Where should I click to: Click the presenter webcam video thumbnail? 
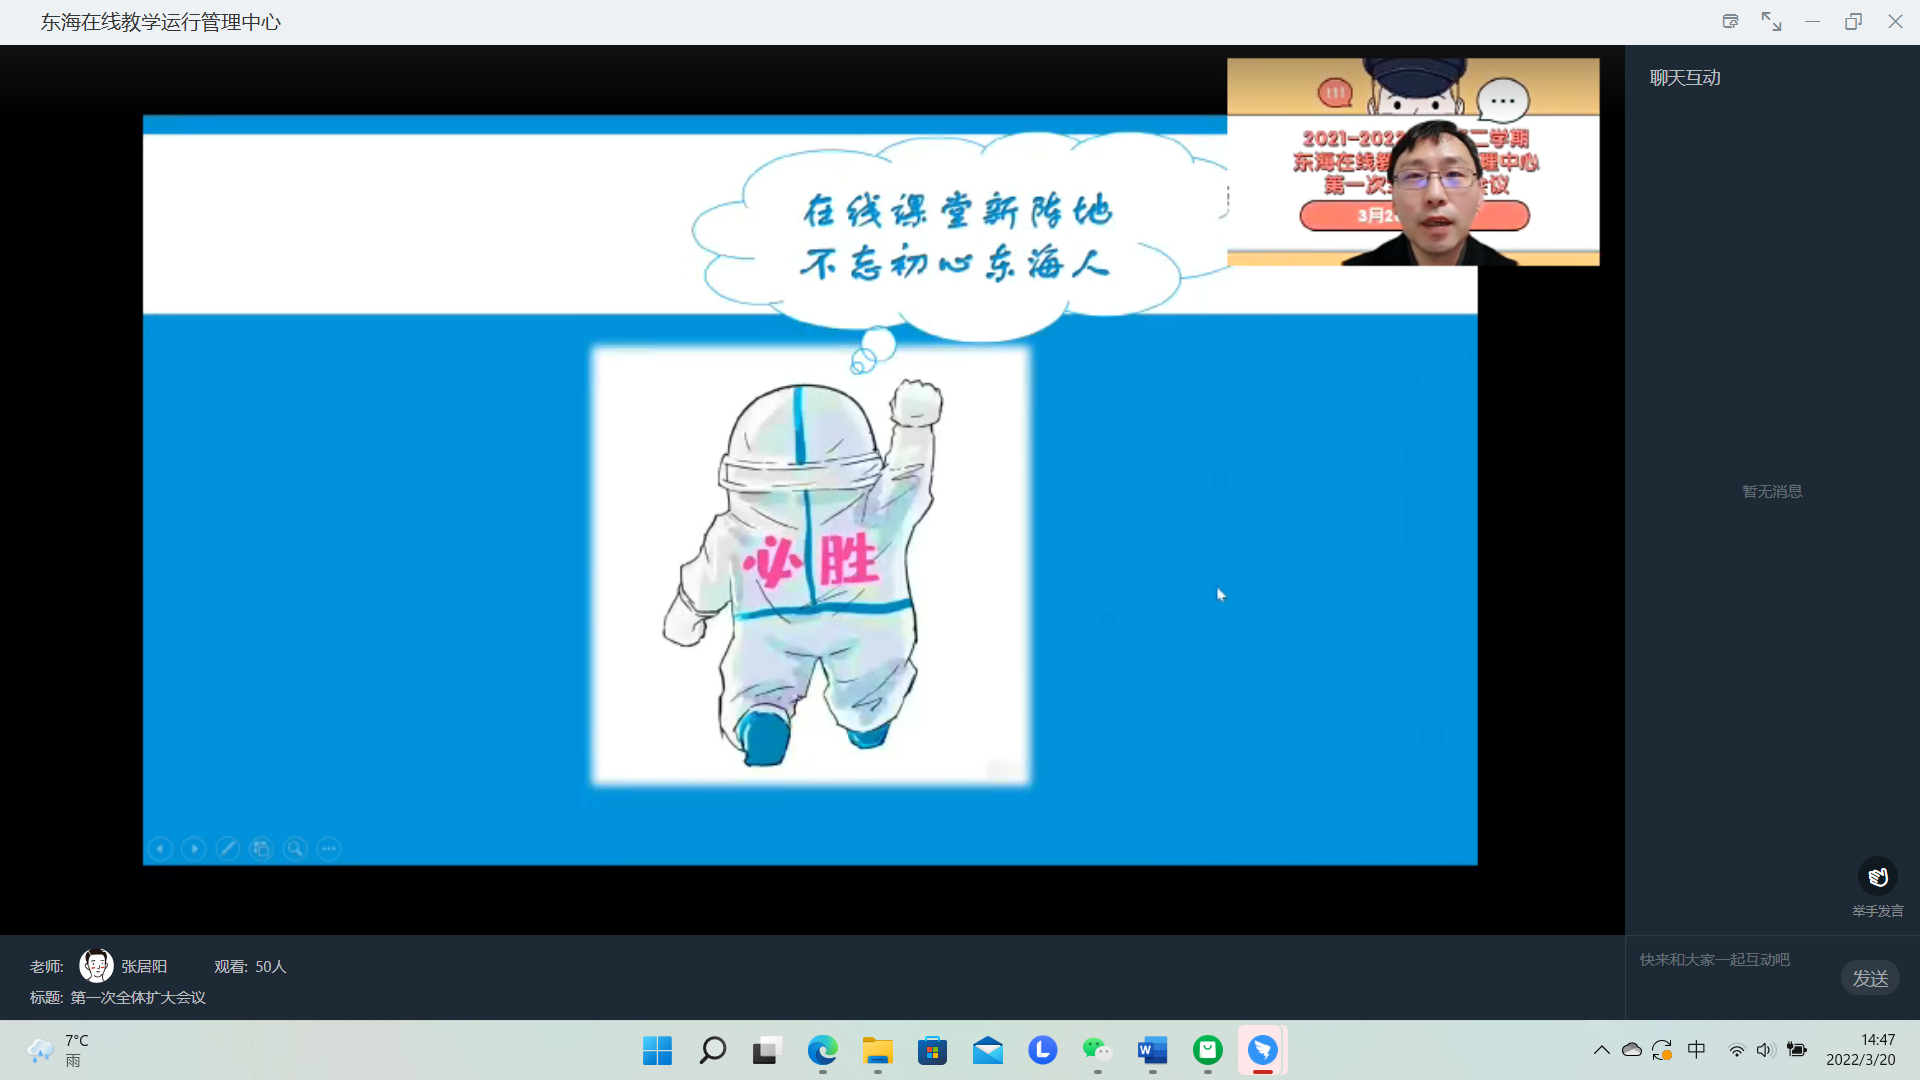tap(1412, 162)
